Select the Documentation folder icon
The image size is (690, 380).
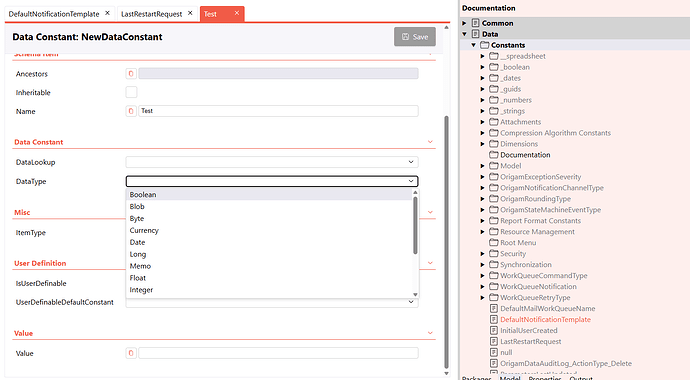tap(494, 155)
